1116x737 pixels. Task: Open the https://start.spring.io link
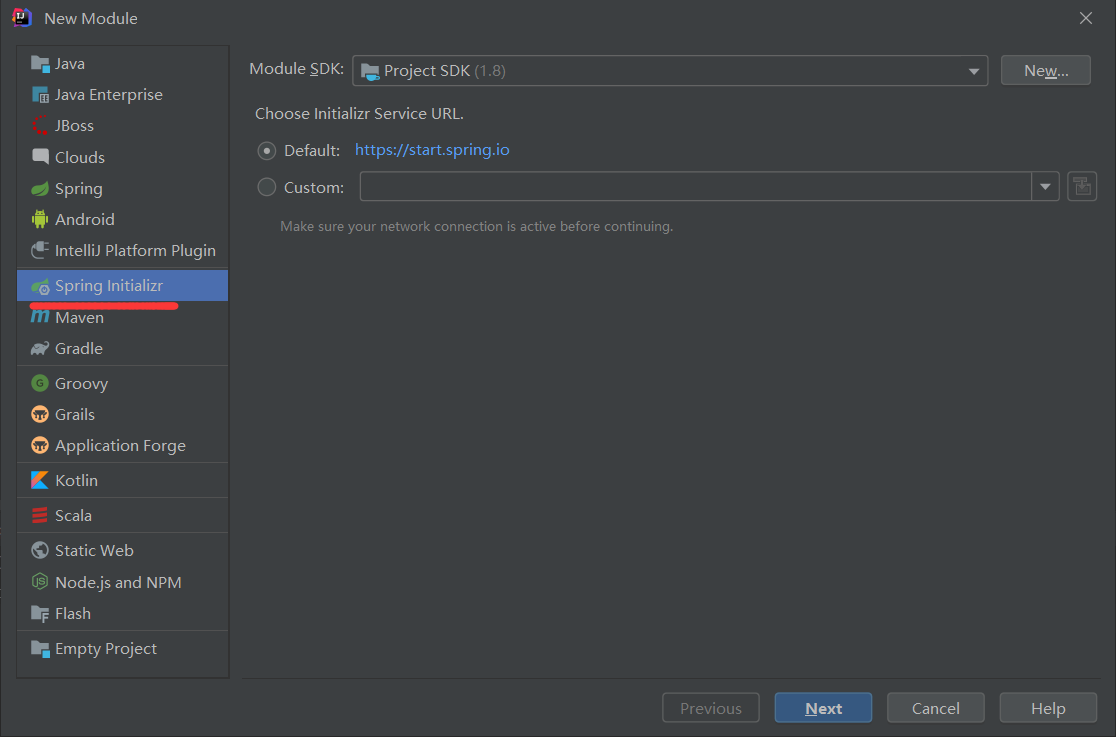432,150
